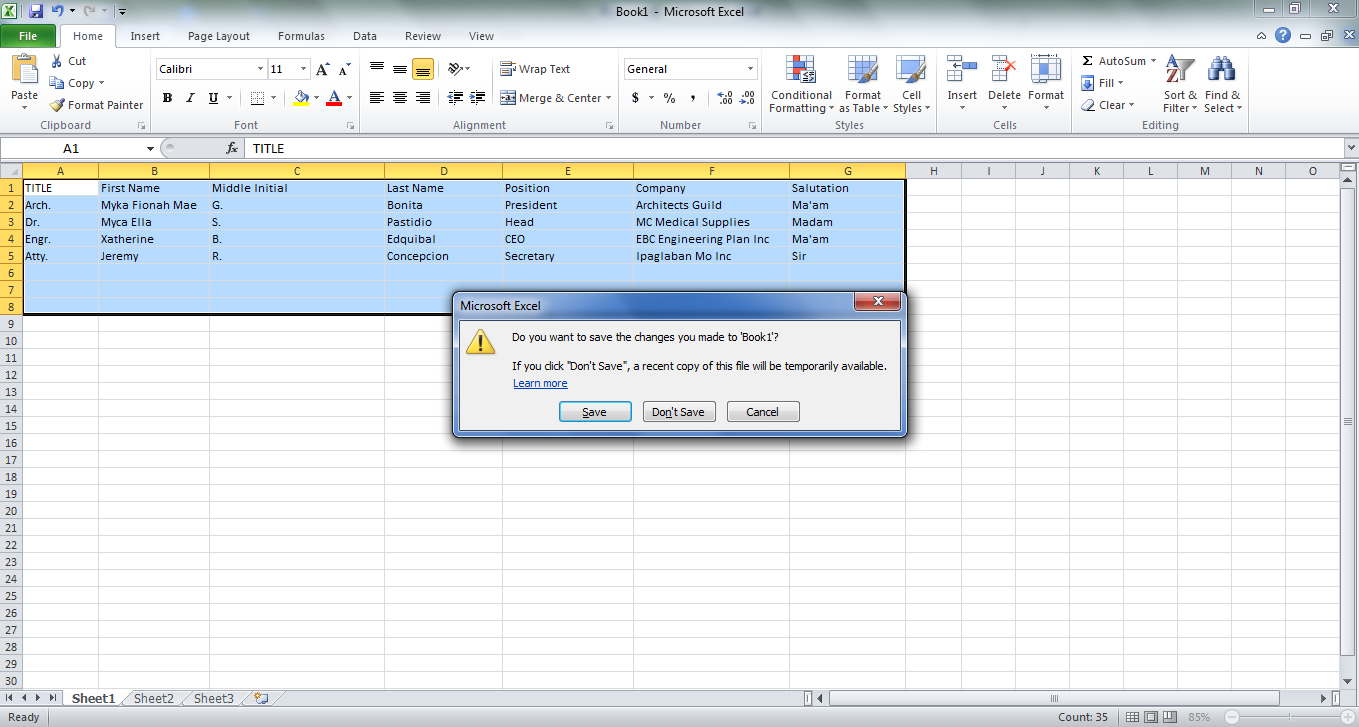Select the Format Painter tool
The height and width of the screenshot is (727, 1359).
tap(96, 104)
